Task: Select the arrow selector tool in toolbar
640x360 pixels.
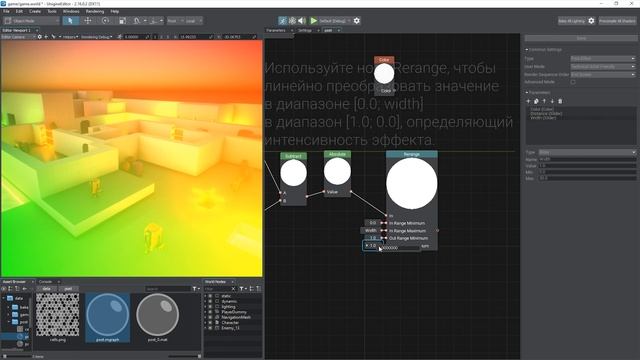Action: coord(70,20)
